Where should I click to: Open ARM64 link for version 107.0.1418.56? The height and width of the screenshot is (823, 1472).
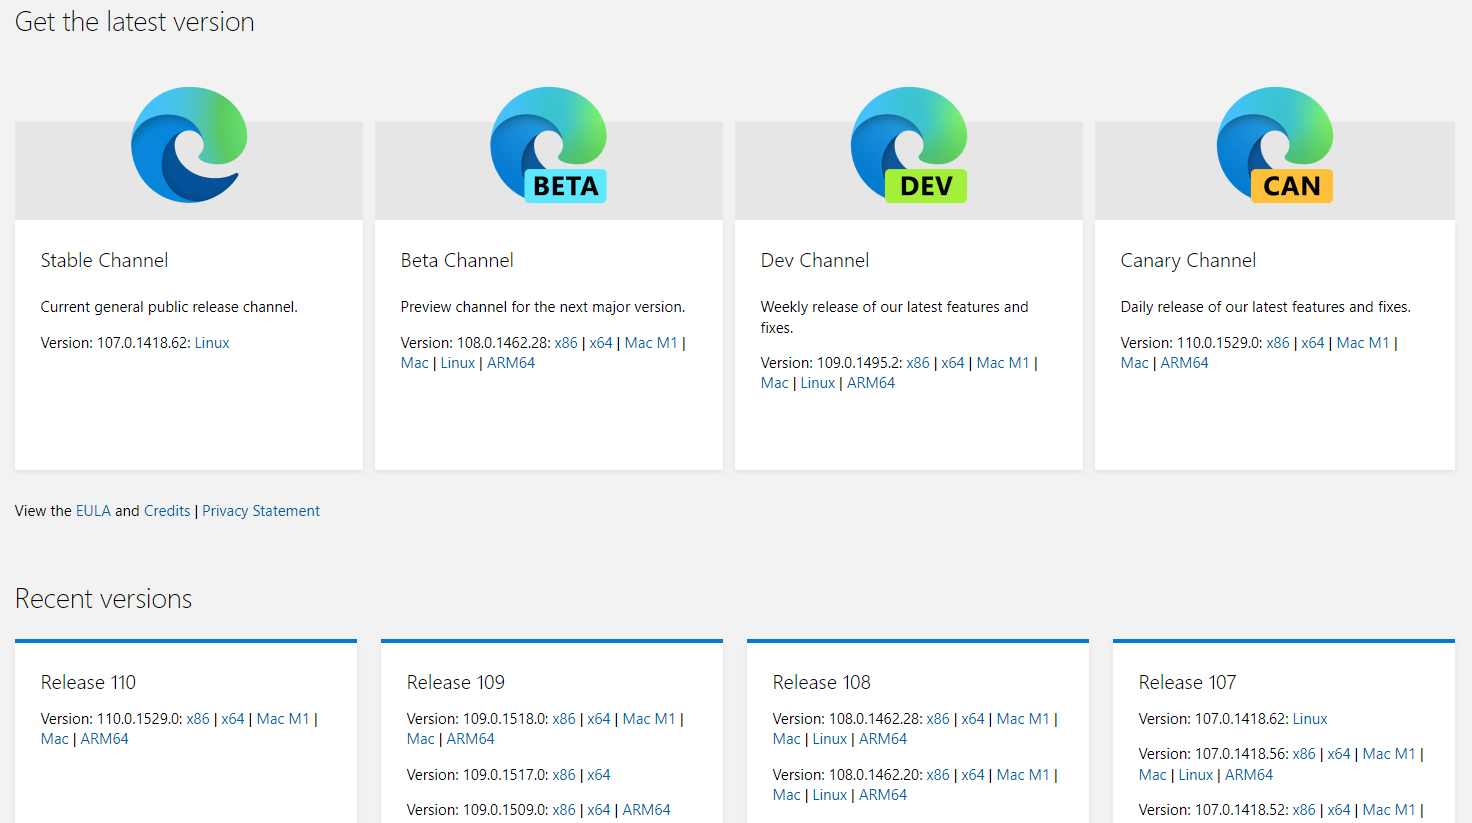1249,775
